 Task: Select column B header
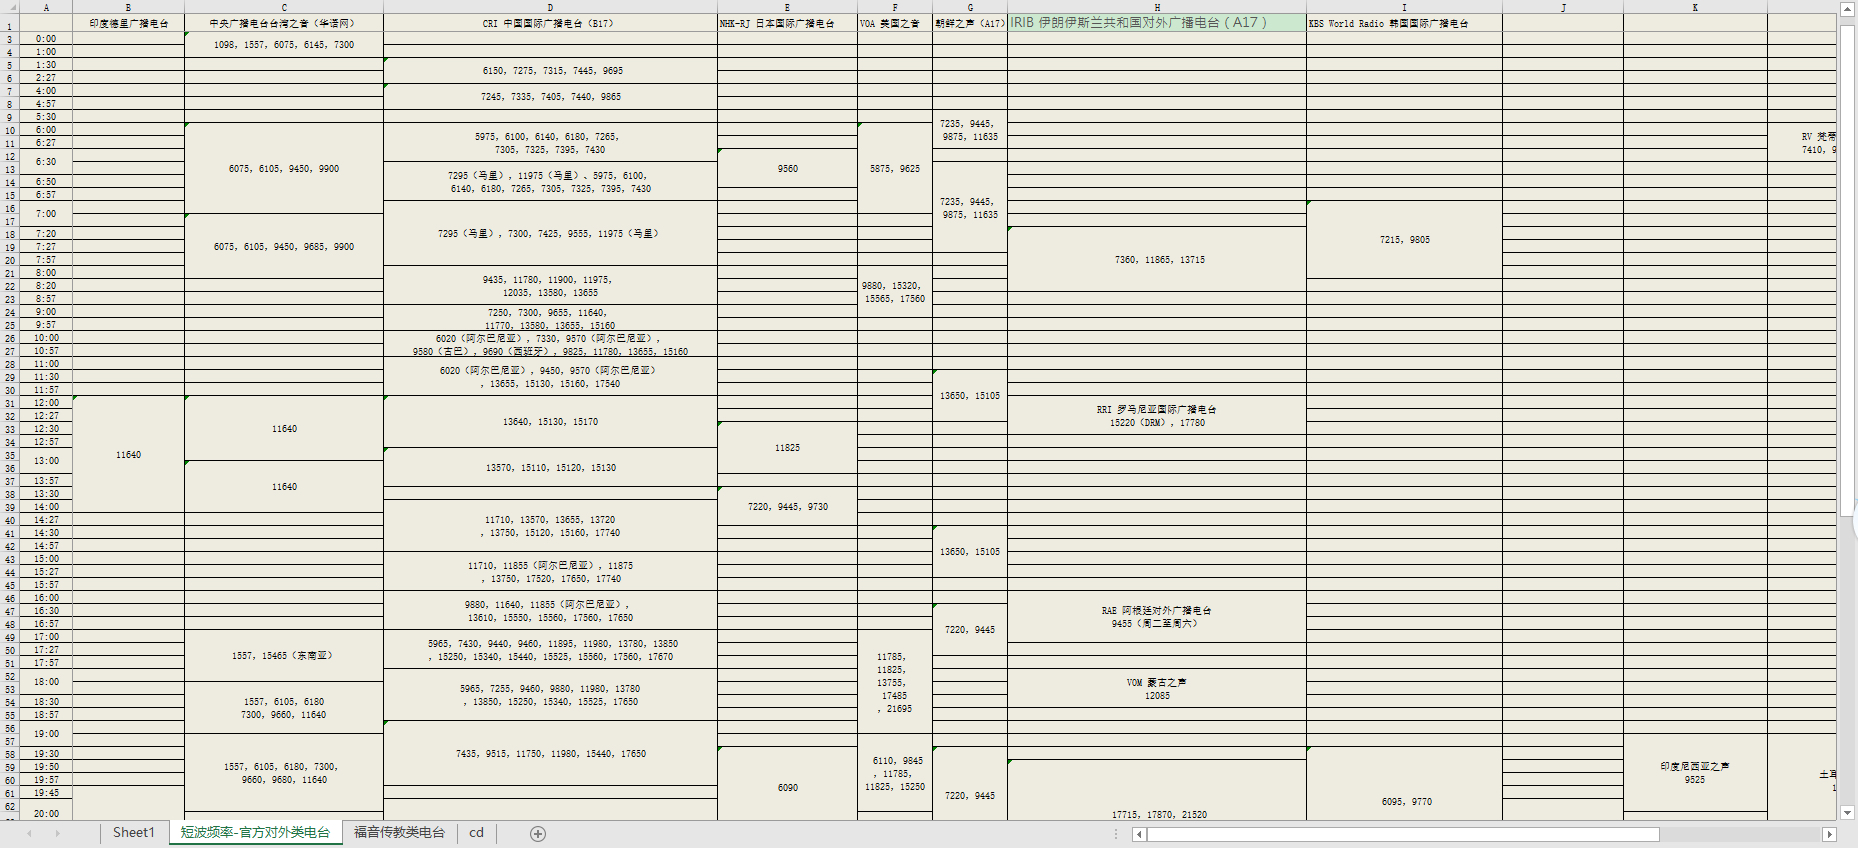click(128, 7)
